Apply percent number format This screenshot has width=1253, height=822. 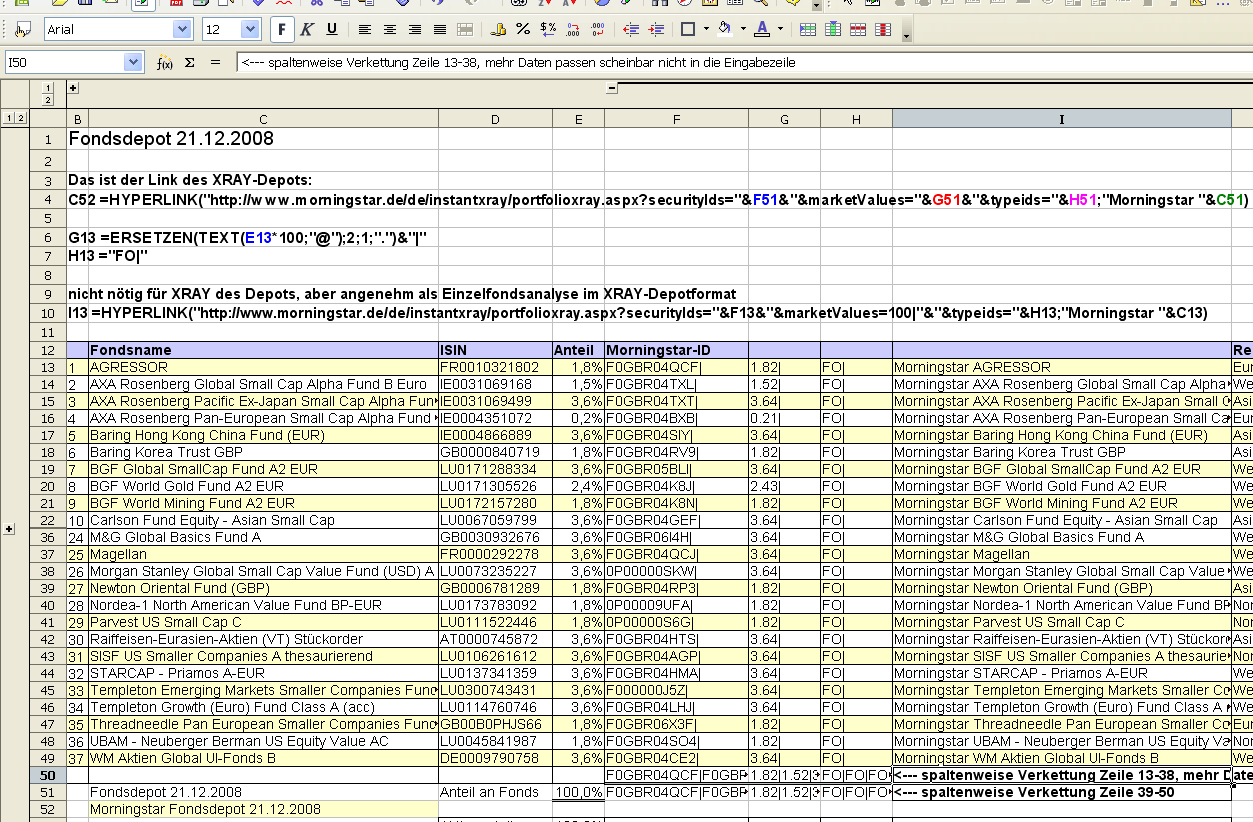tap(523, 30)
